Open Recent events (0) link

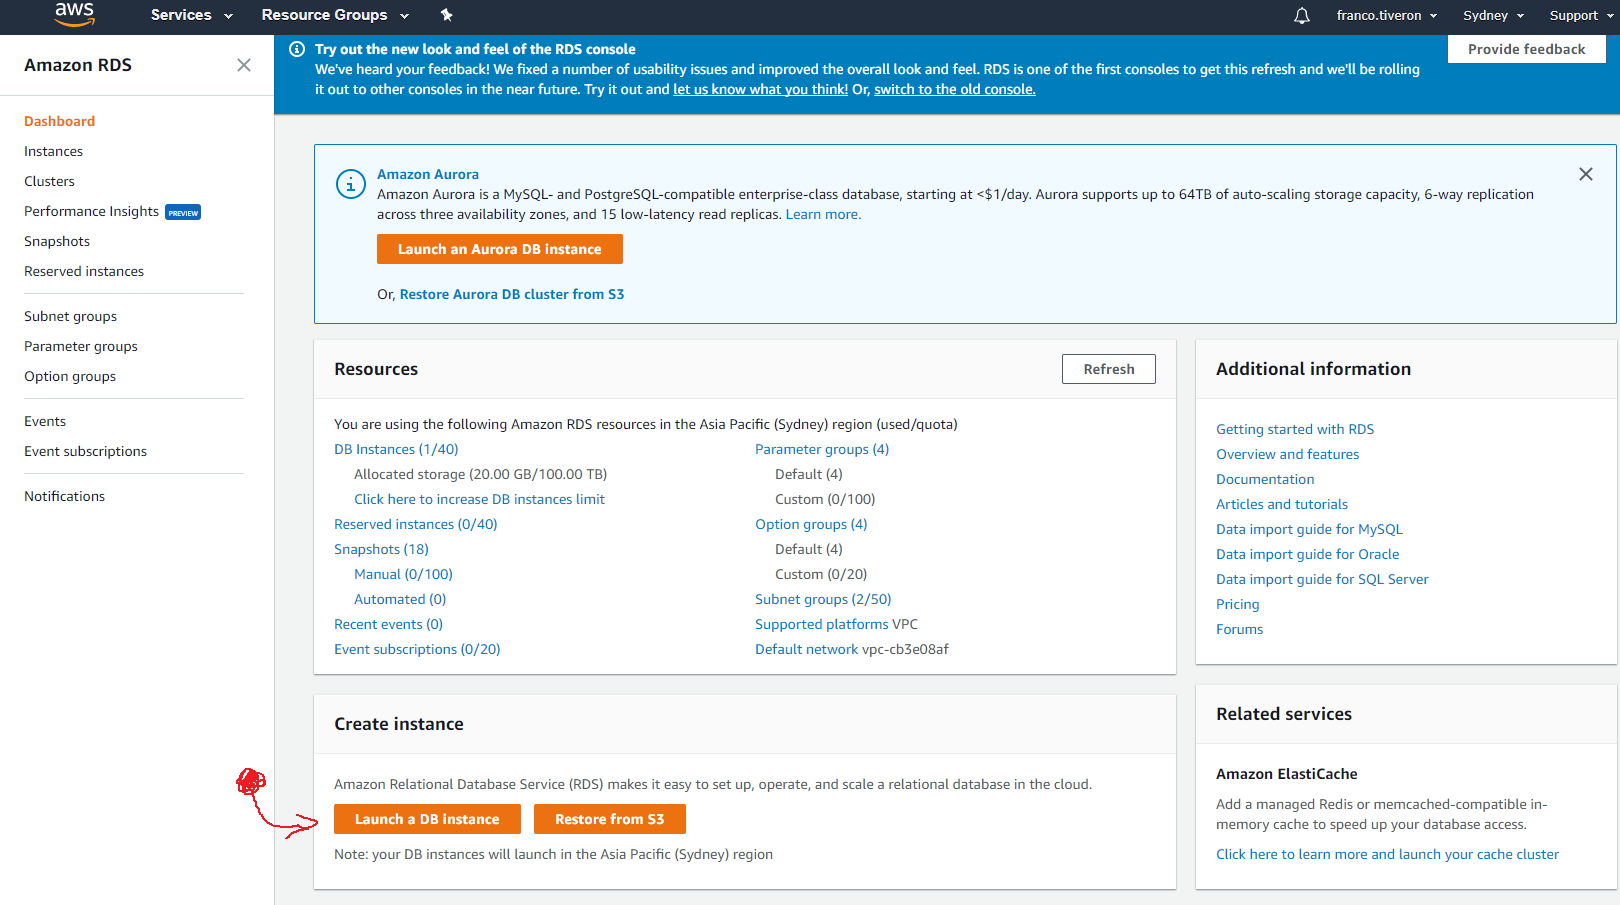point(388,624)
